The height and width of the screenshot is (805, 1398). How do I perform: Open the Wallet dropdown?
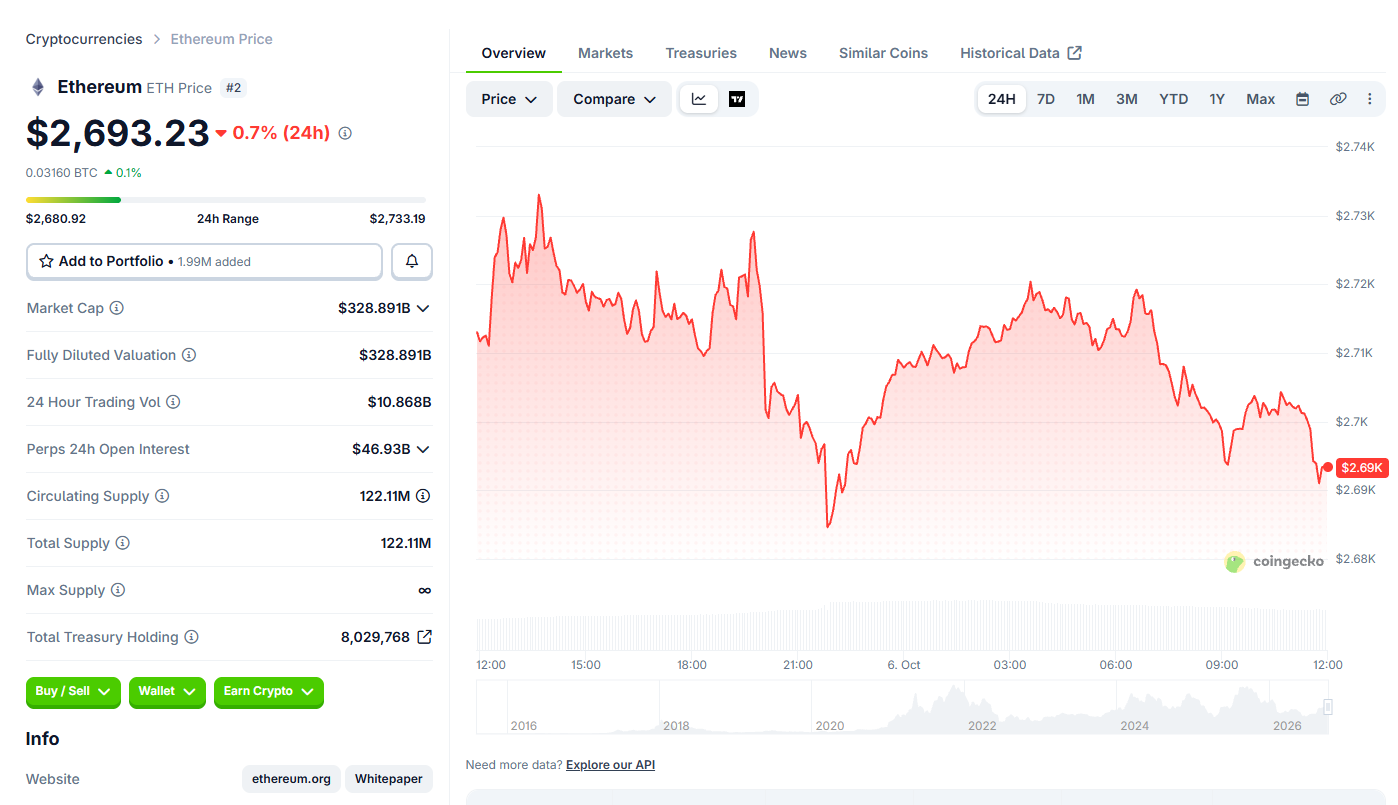point(167,691)
